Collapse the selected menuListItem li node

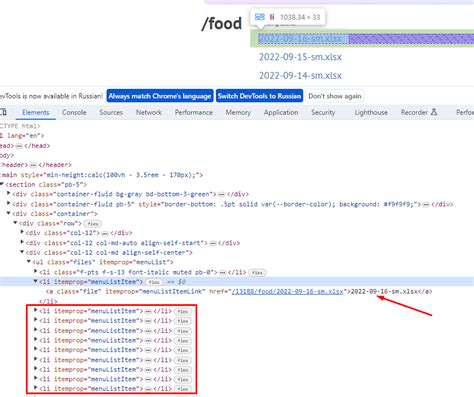(36, 282)
